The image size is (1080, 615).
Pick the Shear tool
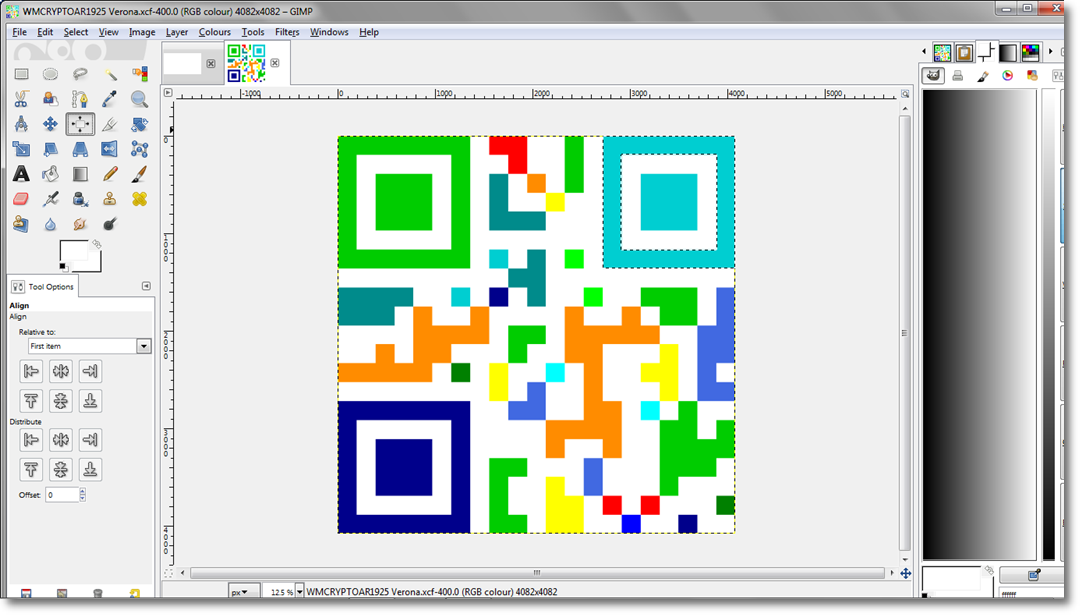(x=50, y=149)
